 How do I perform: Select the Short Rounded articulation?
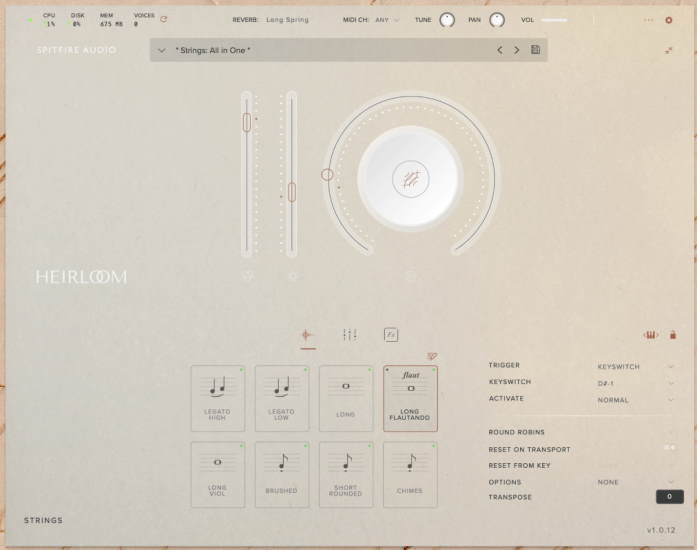(x=346, y=474)
